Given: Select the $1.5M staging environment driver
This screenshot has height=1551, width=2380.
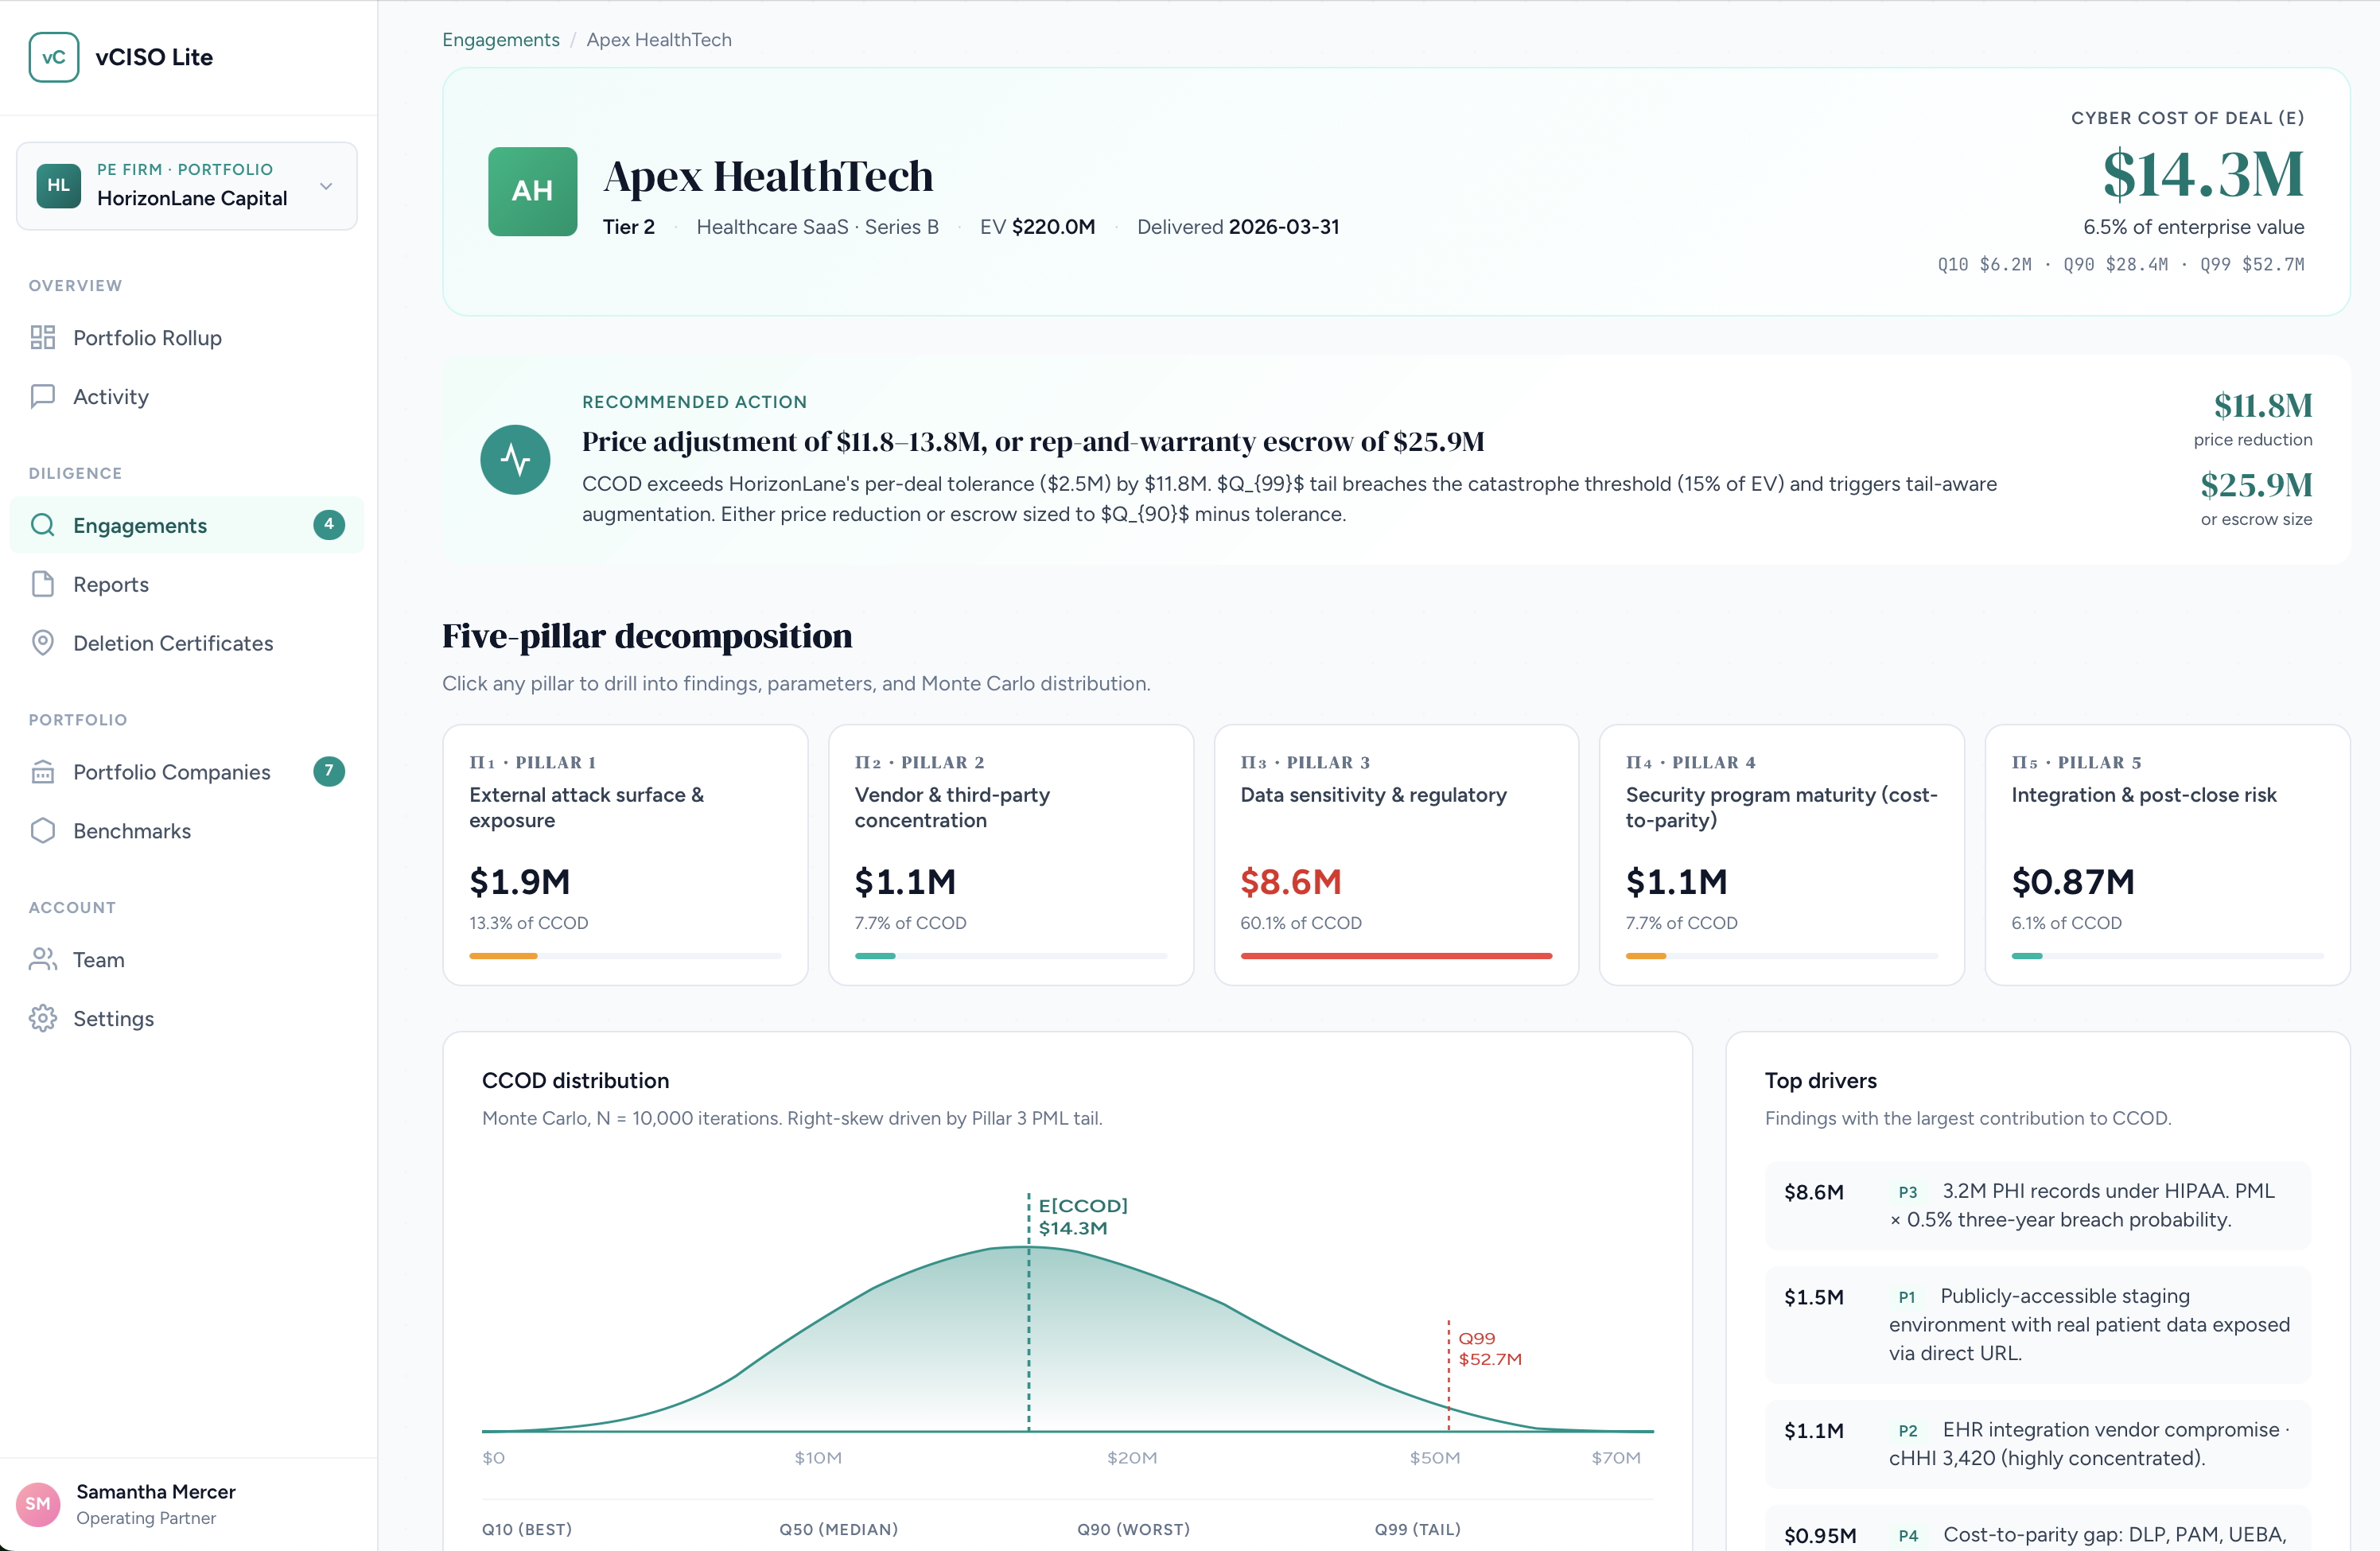Looking at the screenshot, I should (x=2037, y=1324).
